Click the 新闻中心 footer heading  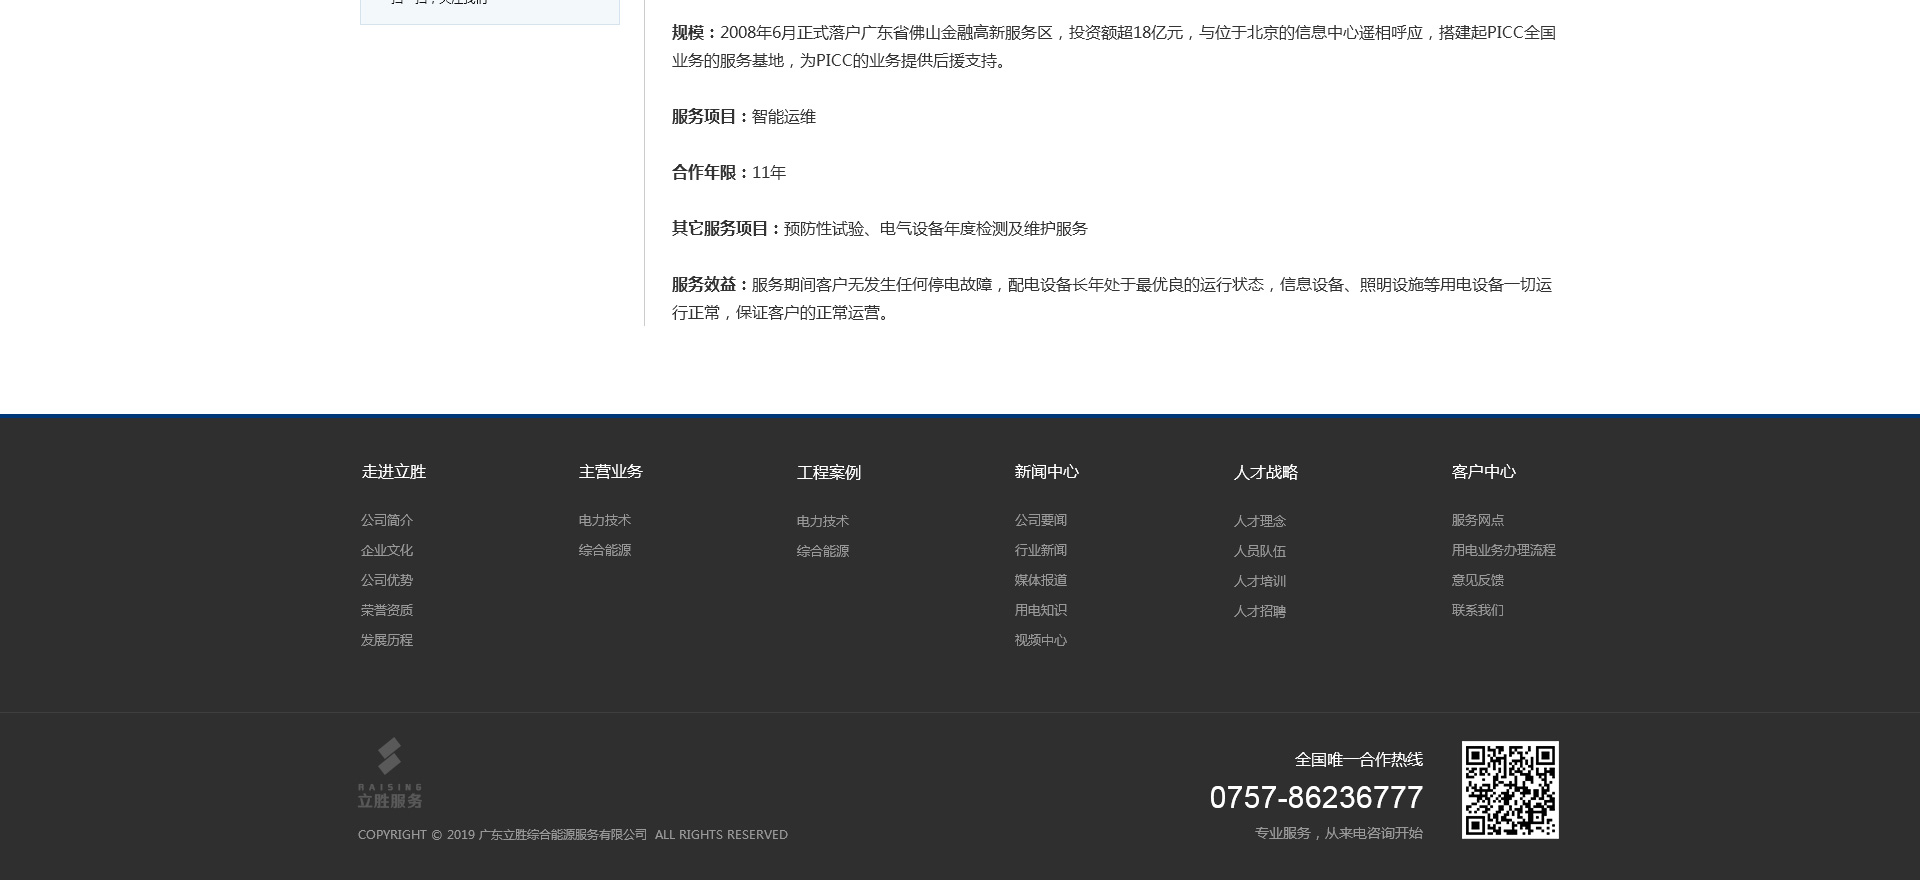[x=1047, y=472]
